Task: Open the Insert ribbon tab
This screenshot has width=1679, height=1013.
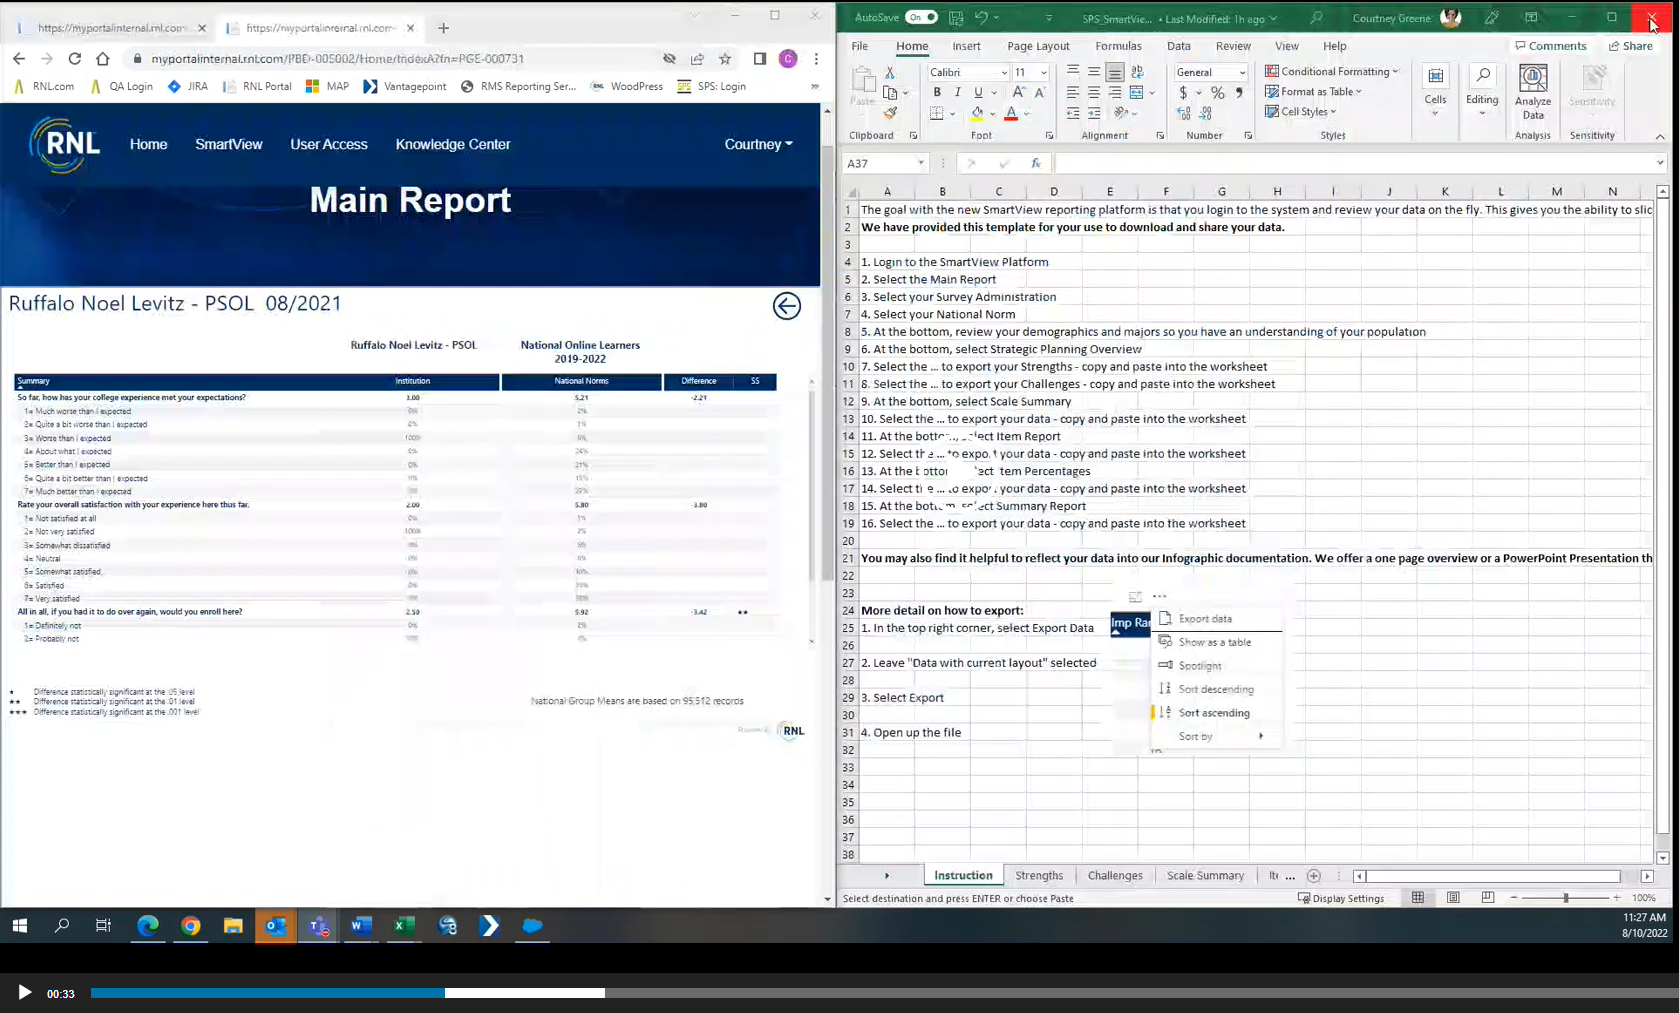Action: [966, 46]
